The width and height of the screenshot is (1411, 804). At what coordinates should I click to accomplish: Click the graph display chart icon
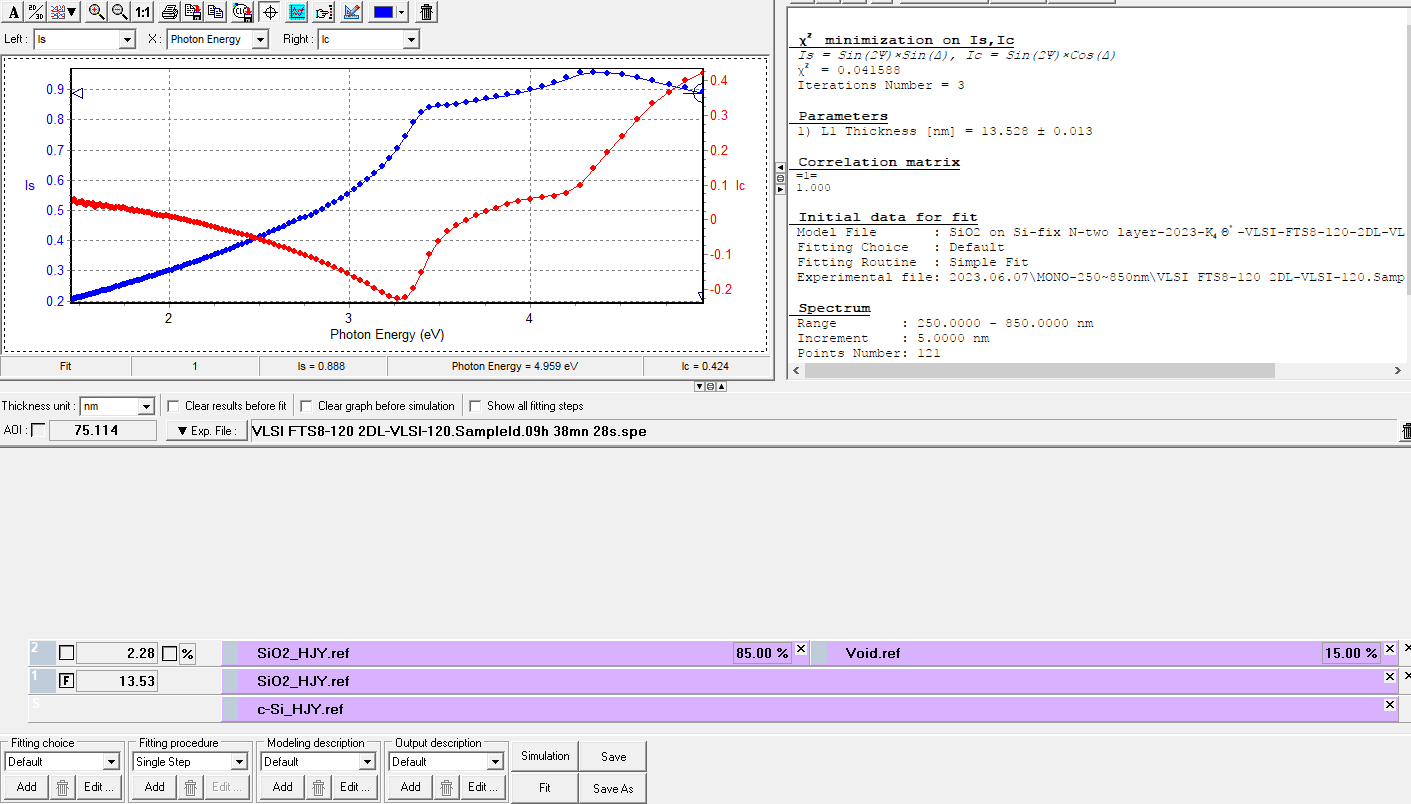[x=297, y=12]
